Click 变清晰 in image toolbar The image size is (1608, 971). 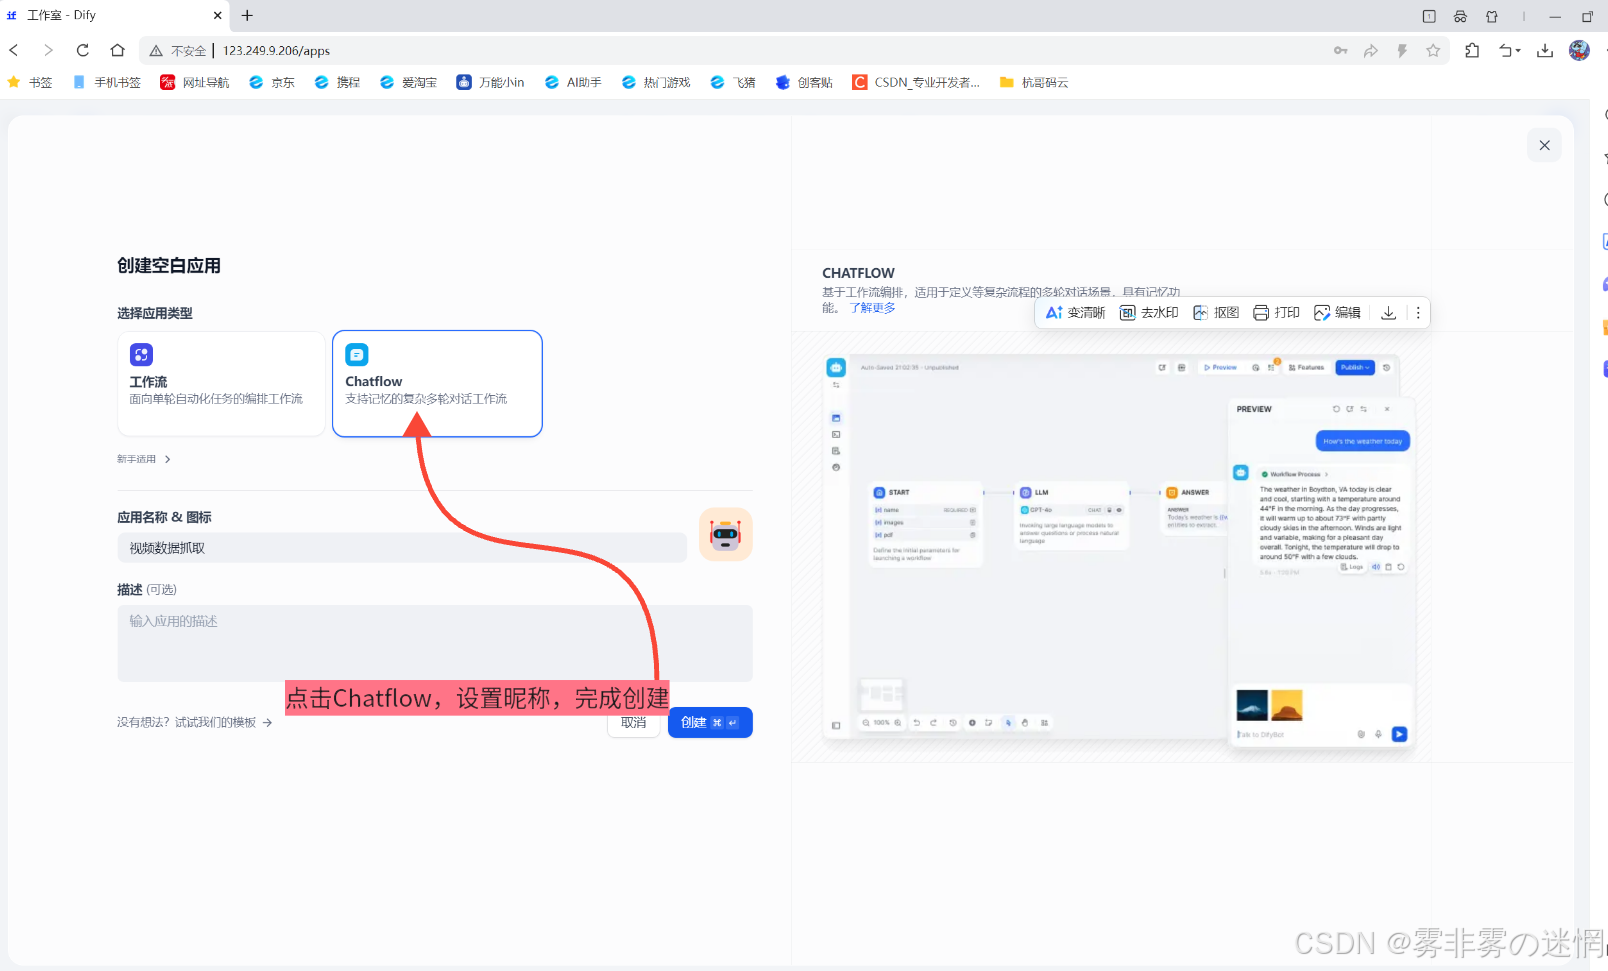[x=1075, y=313]
